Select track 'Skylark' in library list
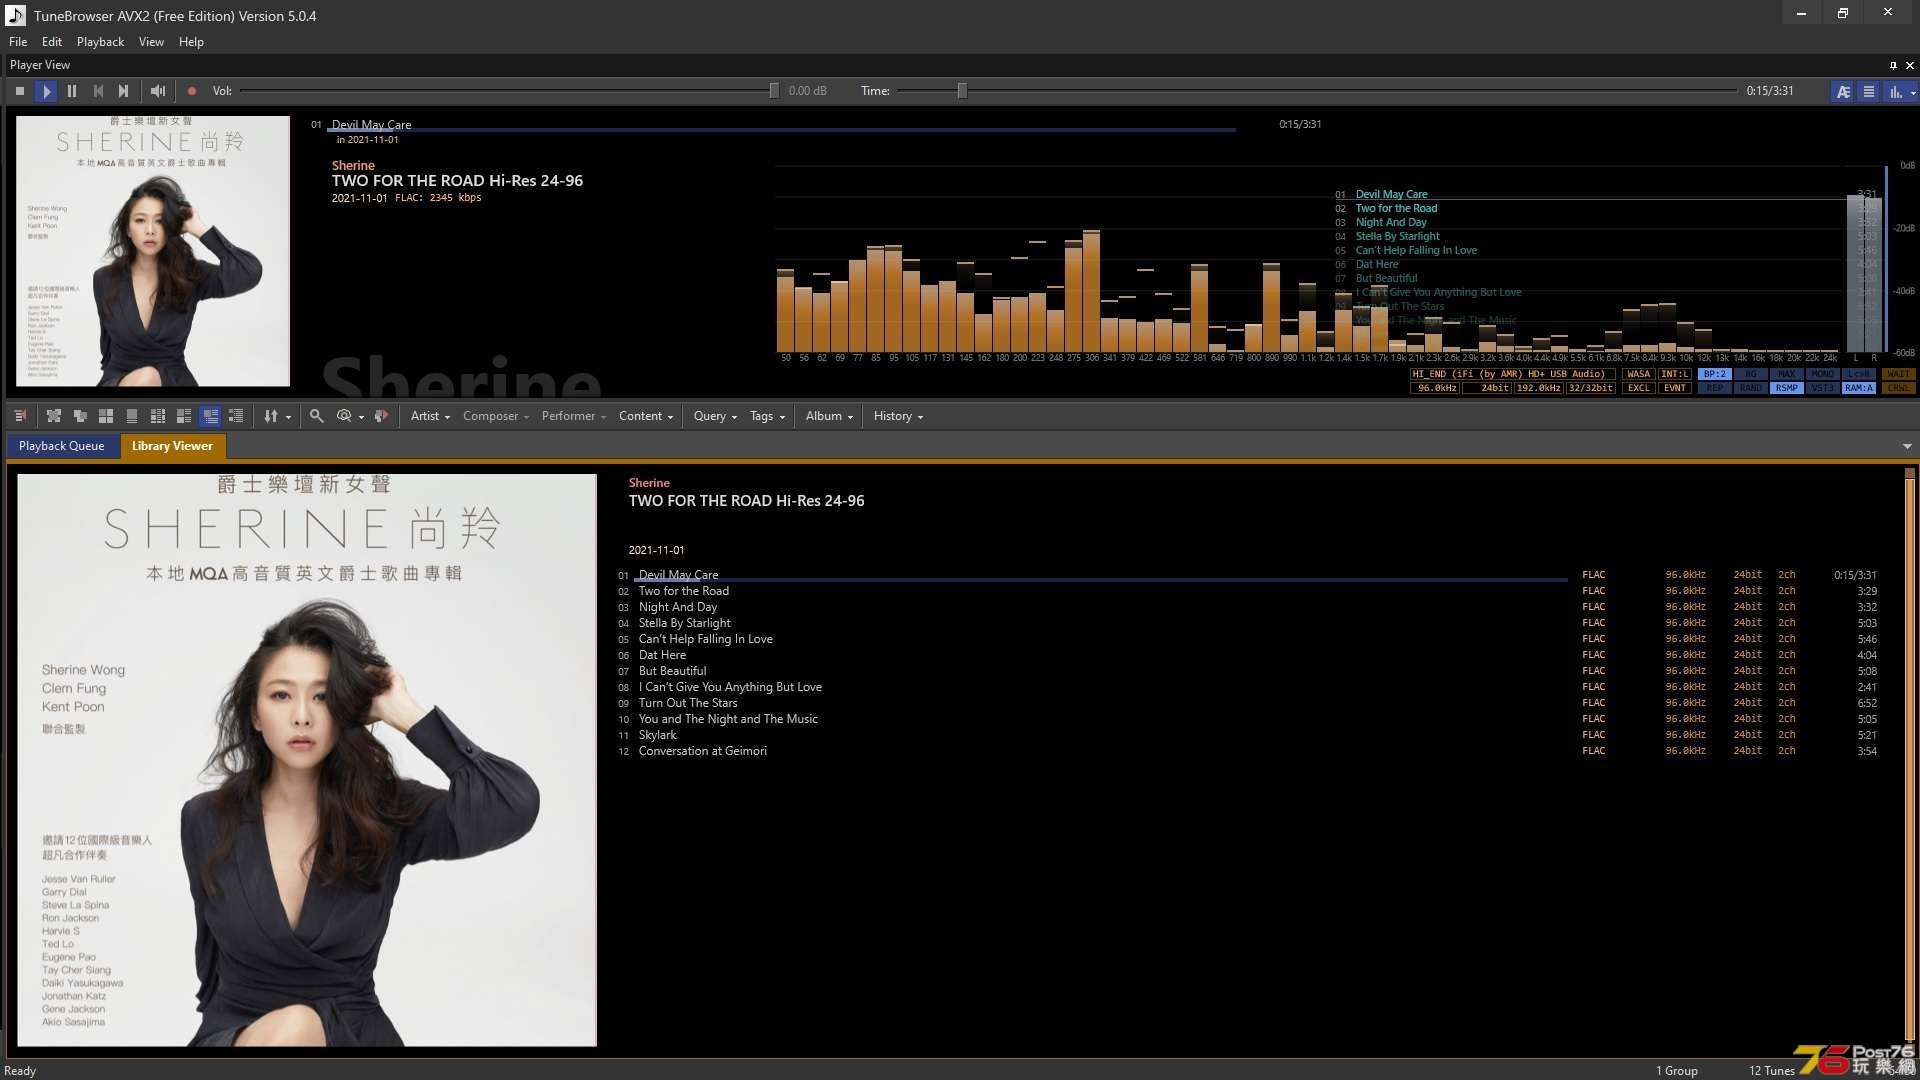This screenshot has height=1080, width=1920. [658, 735]
